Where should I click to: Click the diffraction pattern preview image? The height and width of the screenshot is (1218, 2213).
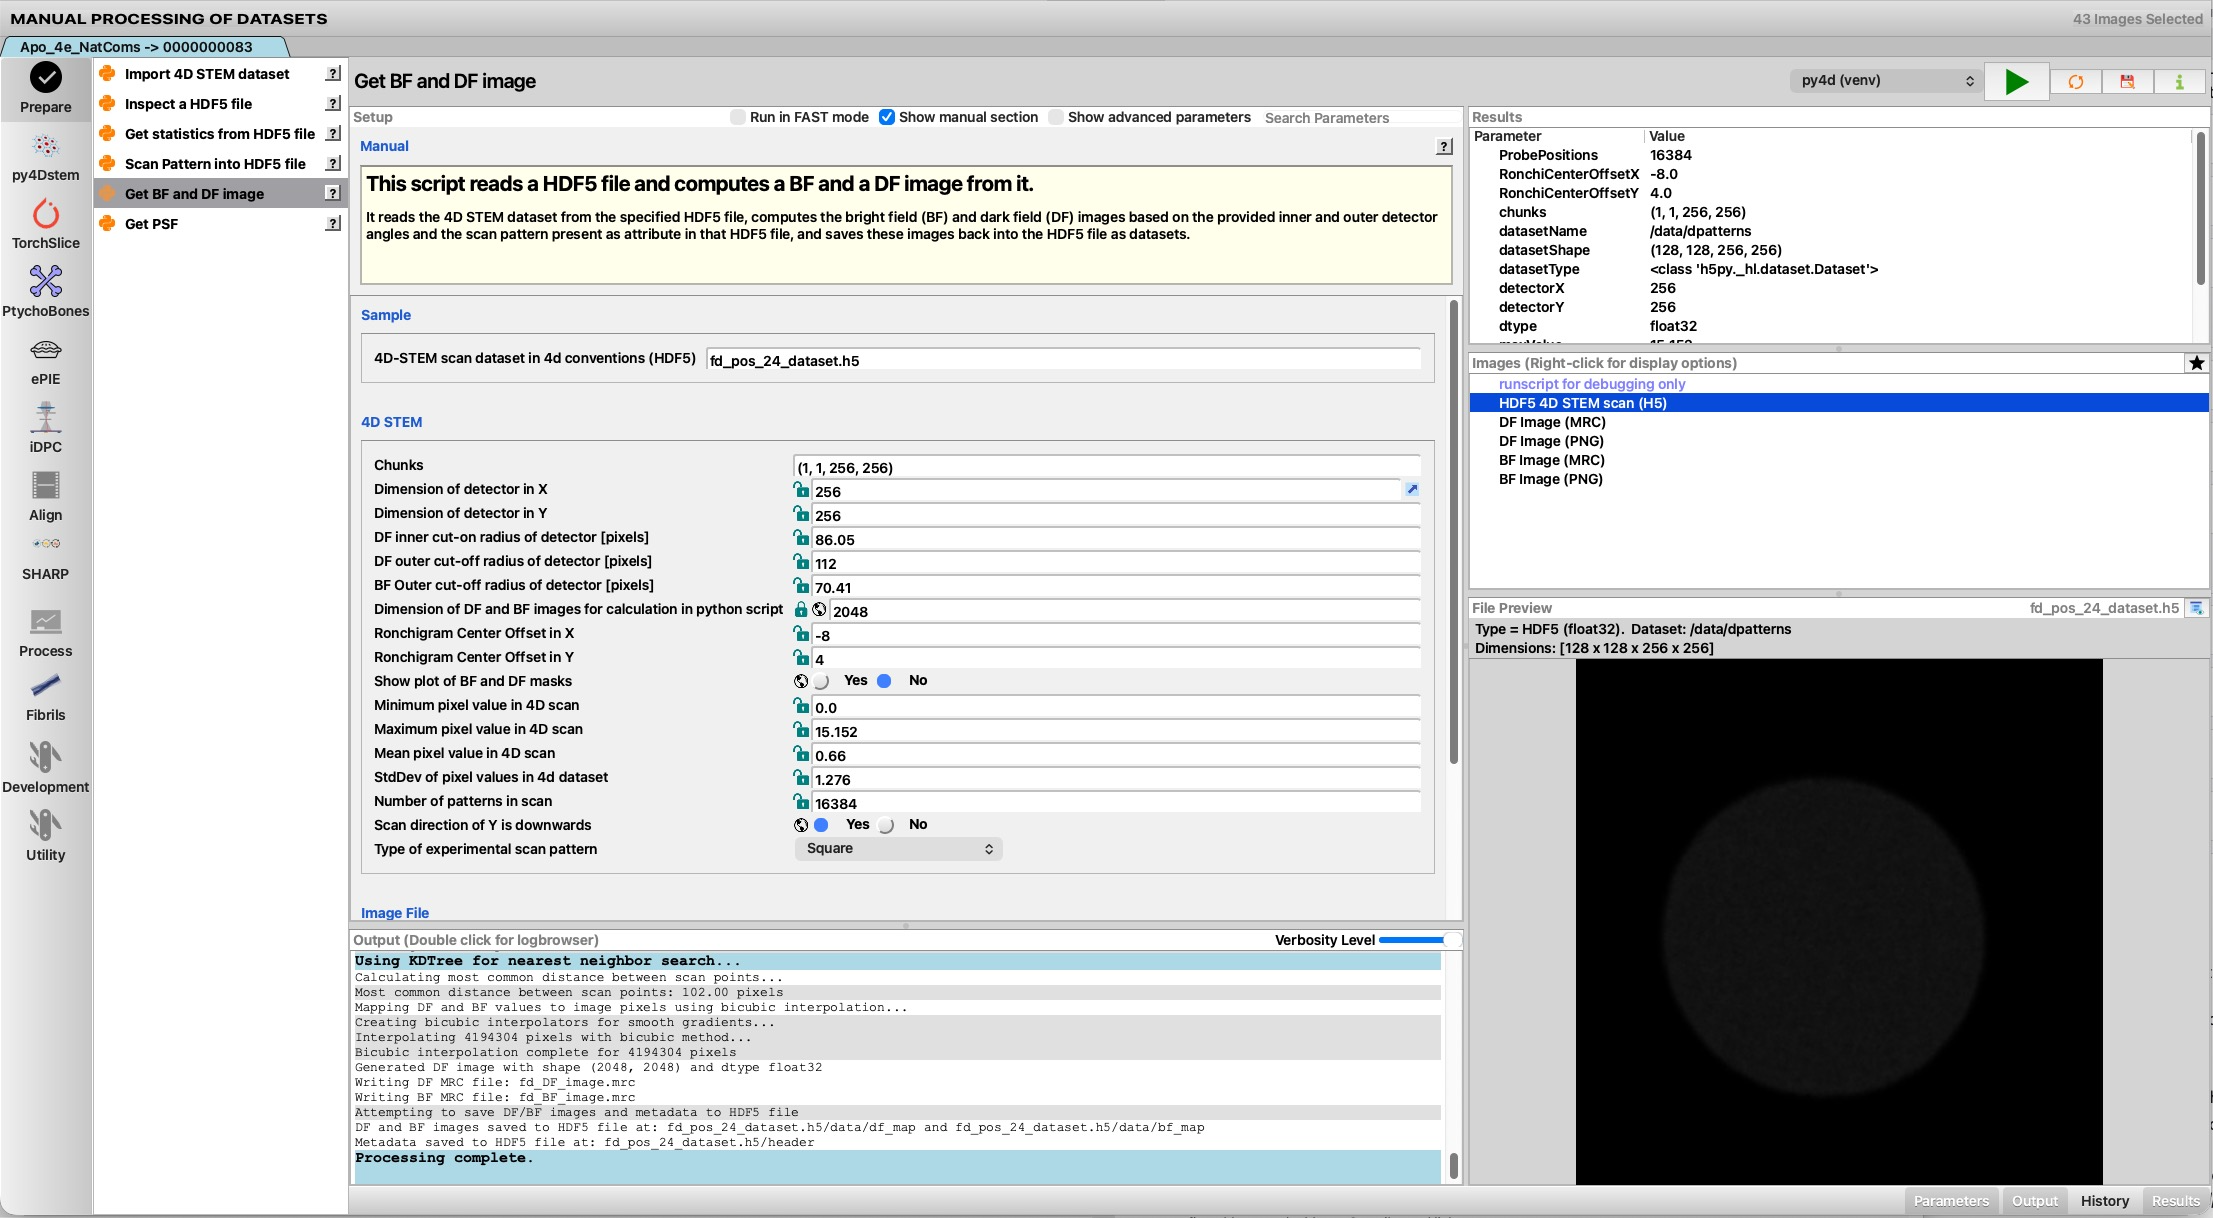point(1839,921)
